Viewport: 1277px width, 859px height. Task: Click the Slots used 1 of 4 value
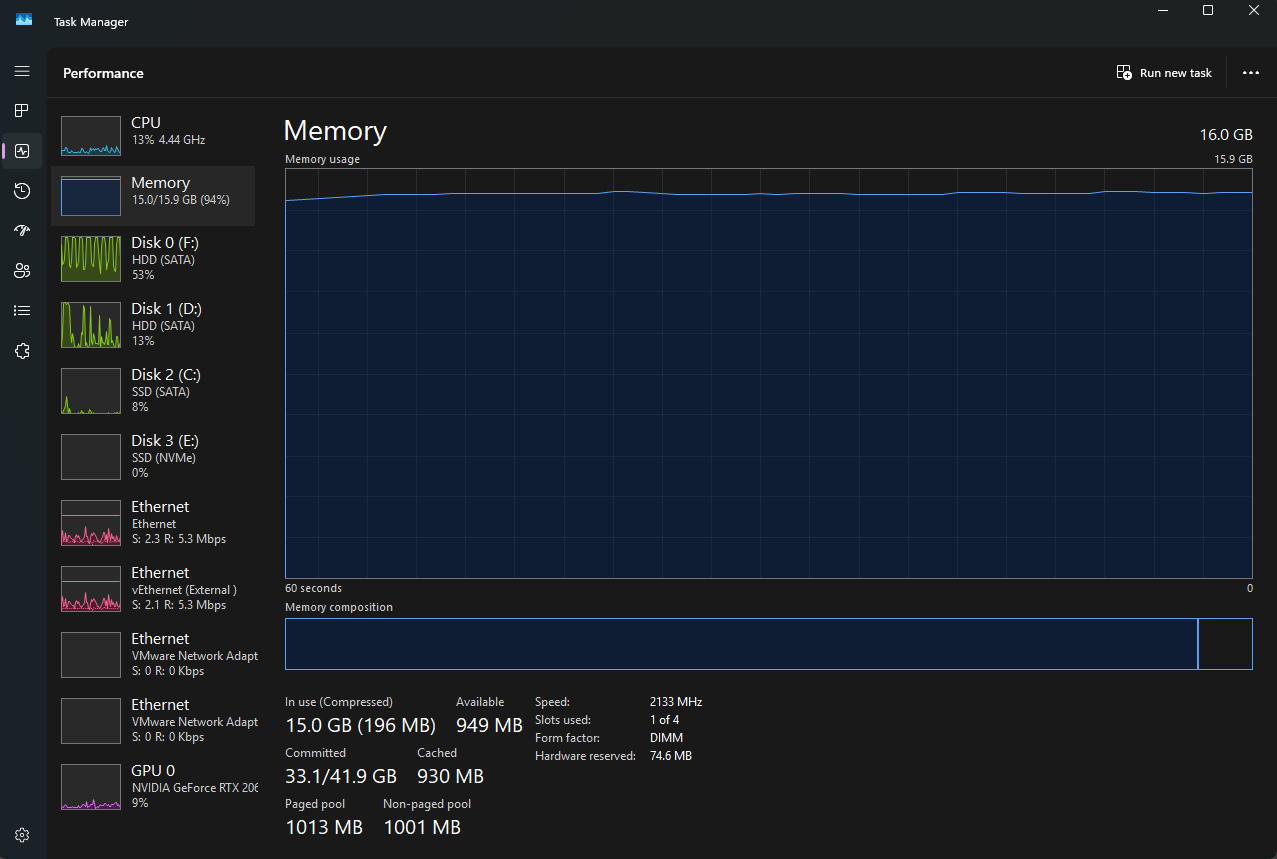(664, 720)
